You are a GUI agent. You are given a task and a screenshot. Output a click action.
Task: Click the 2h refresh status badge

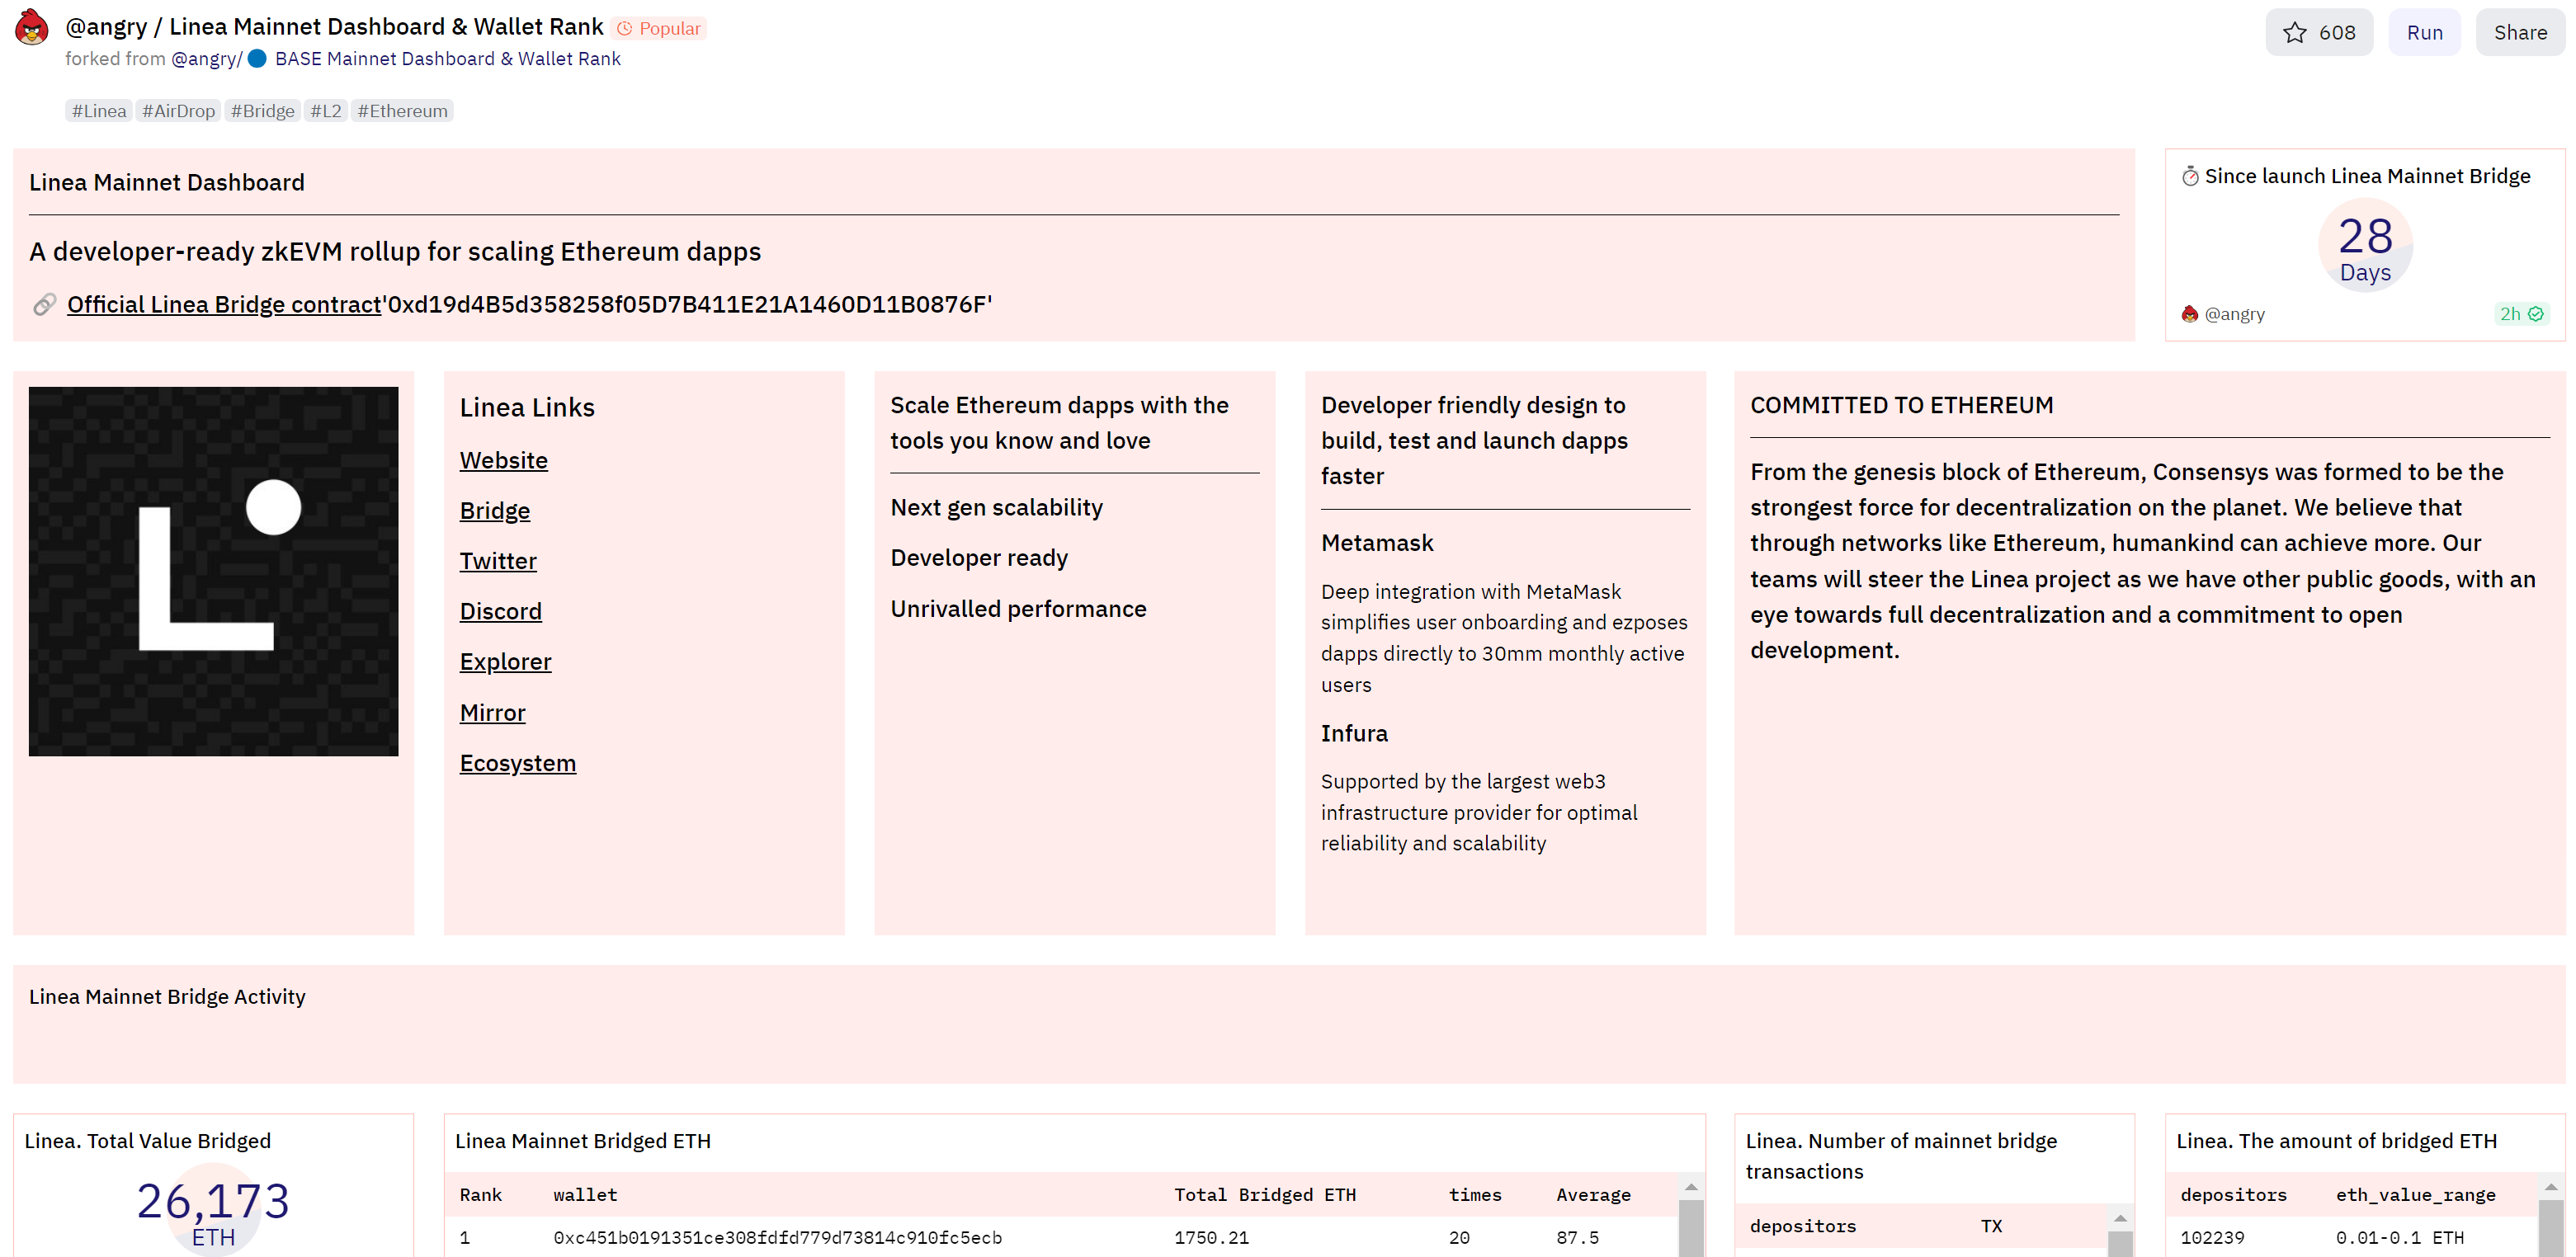tap(2521, 314)
